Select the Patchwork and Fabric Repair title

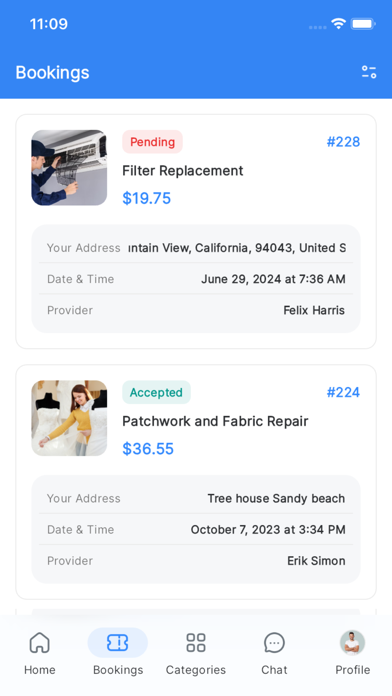(x=215, y=421)
